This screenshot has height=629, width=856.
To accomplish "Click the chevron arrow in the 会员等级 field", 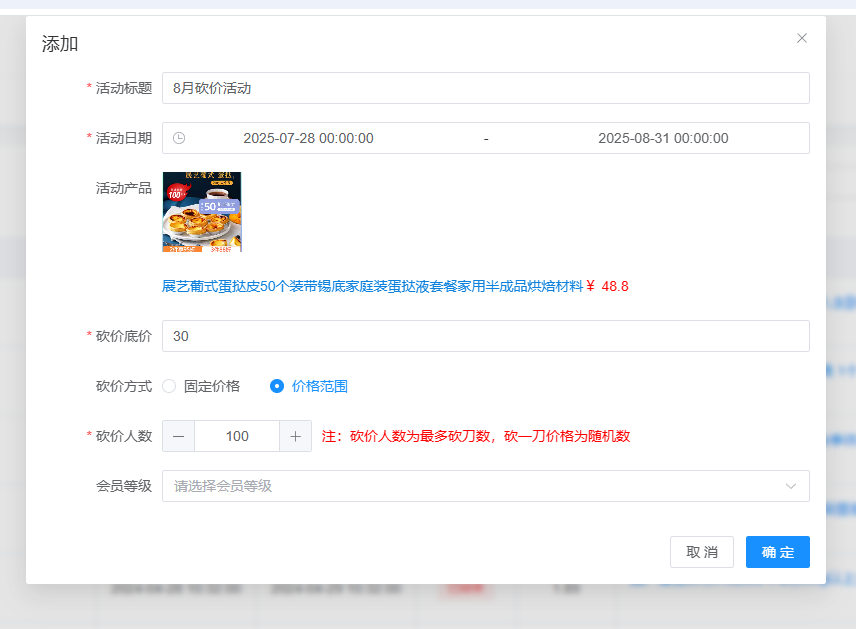I will (791, 486).
